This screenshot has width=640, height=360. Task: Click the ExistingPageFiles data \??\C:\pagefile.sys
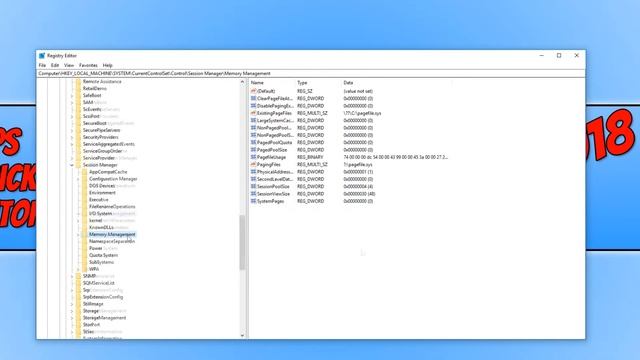pyautogui.click(x=362, y=113)
